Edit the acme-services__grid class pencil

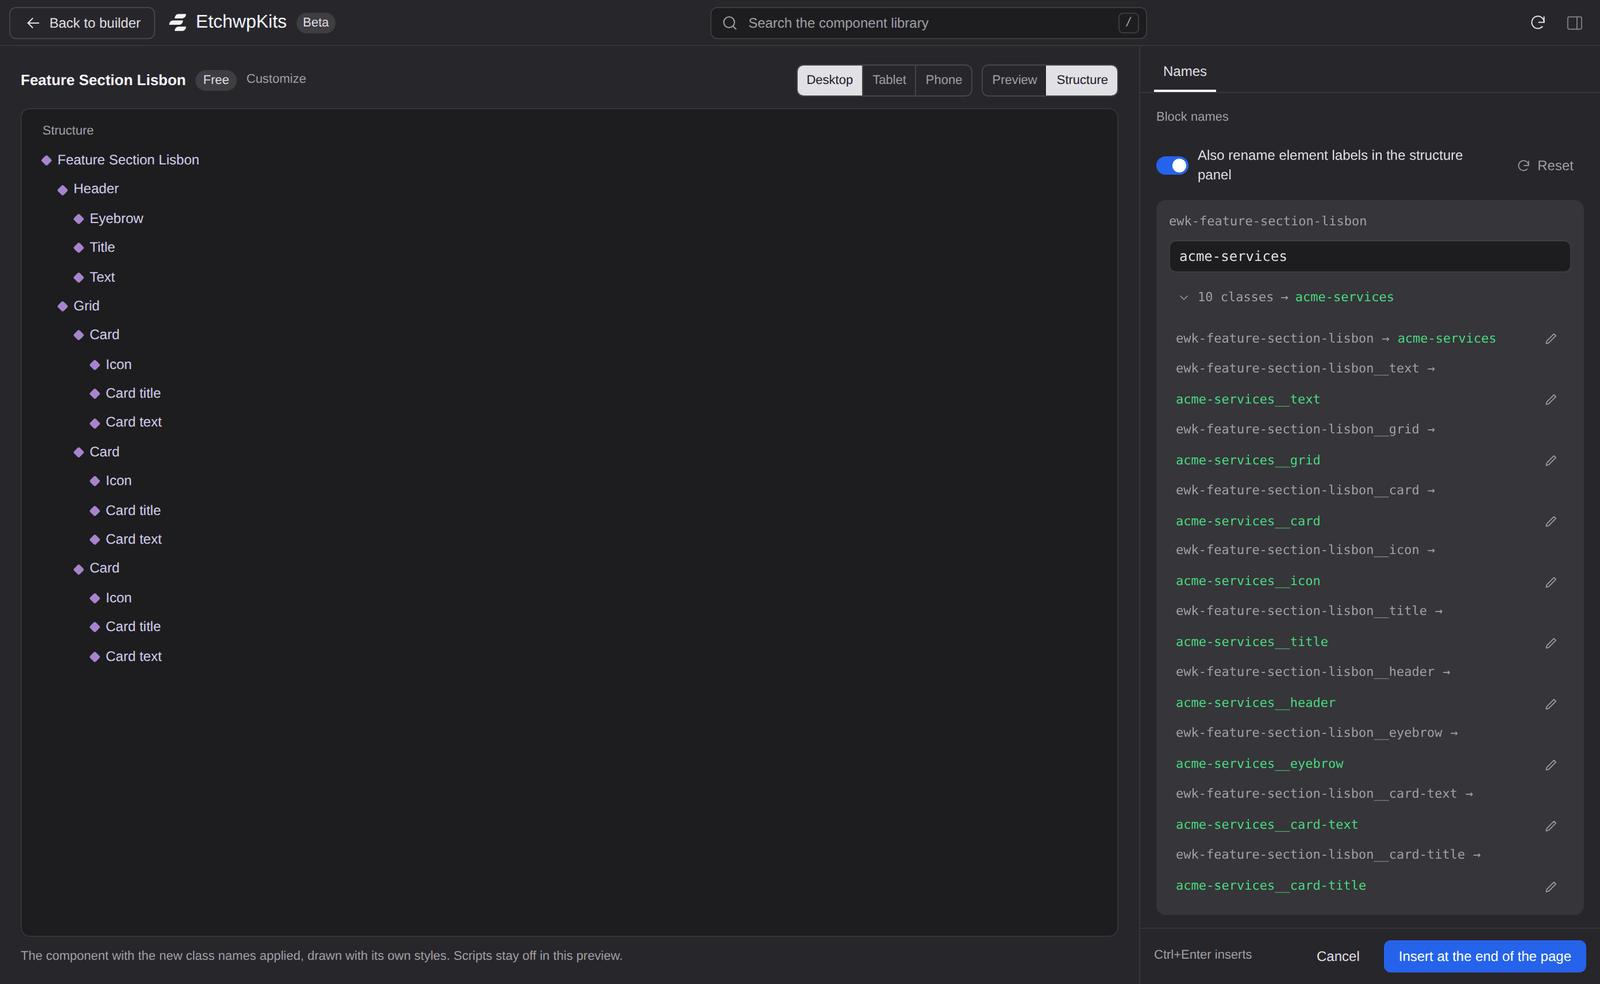coord(1551,461)
